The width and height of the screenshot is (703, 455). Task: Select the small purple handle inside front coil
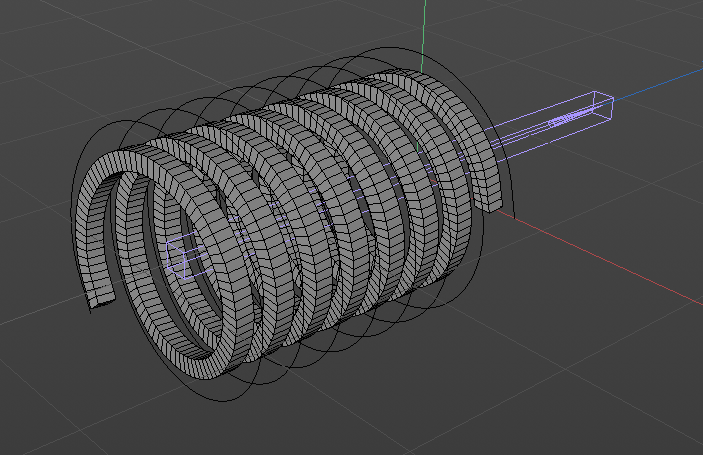[181, 257]
